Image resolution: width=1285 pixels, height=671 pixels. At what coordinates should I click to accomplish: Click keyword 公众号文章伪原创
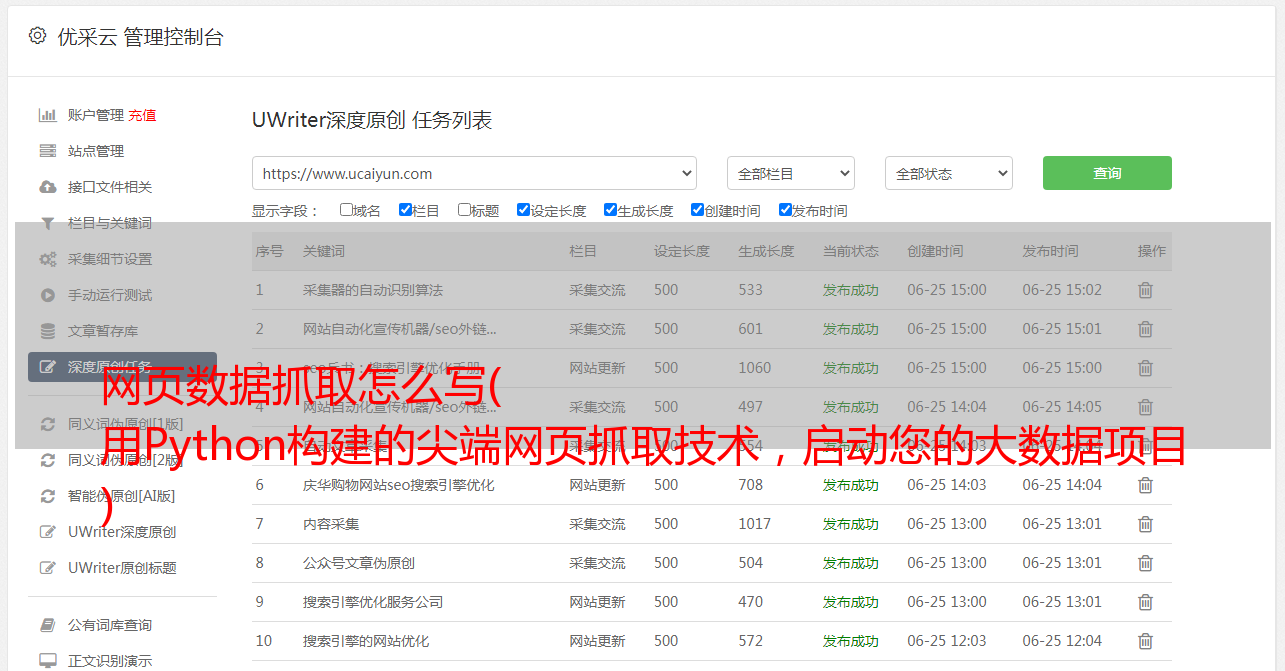point(359,563)
